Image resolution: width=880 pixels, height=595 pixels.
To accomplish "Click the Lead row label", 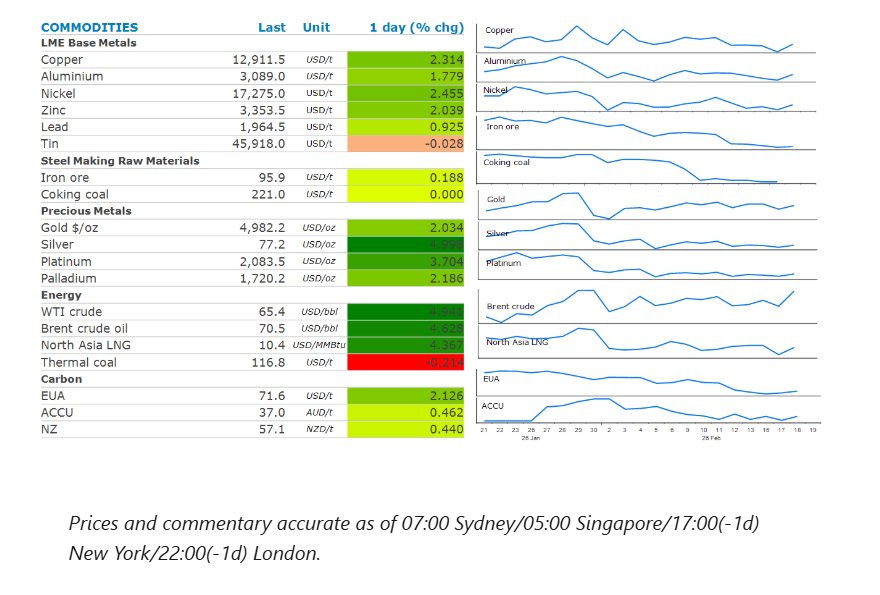I will pos(54,127).
